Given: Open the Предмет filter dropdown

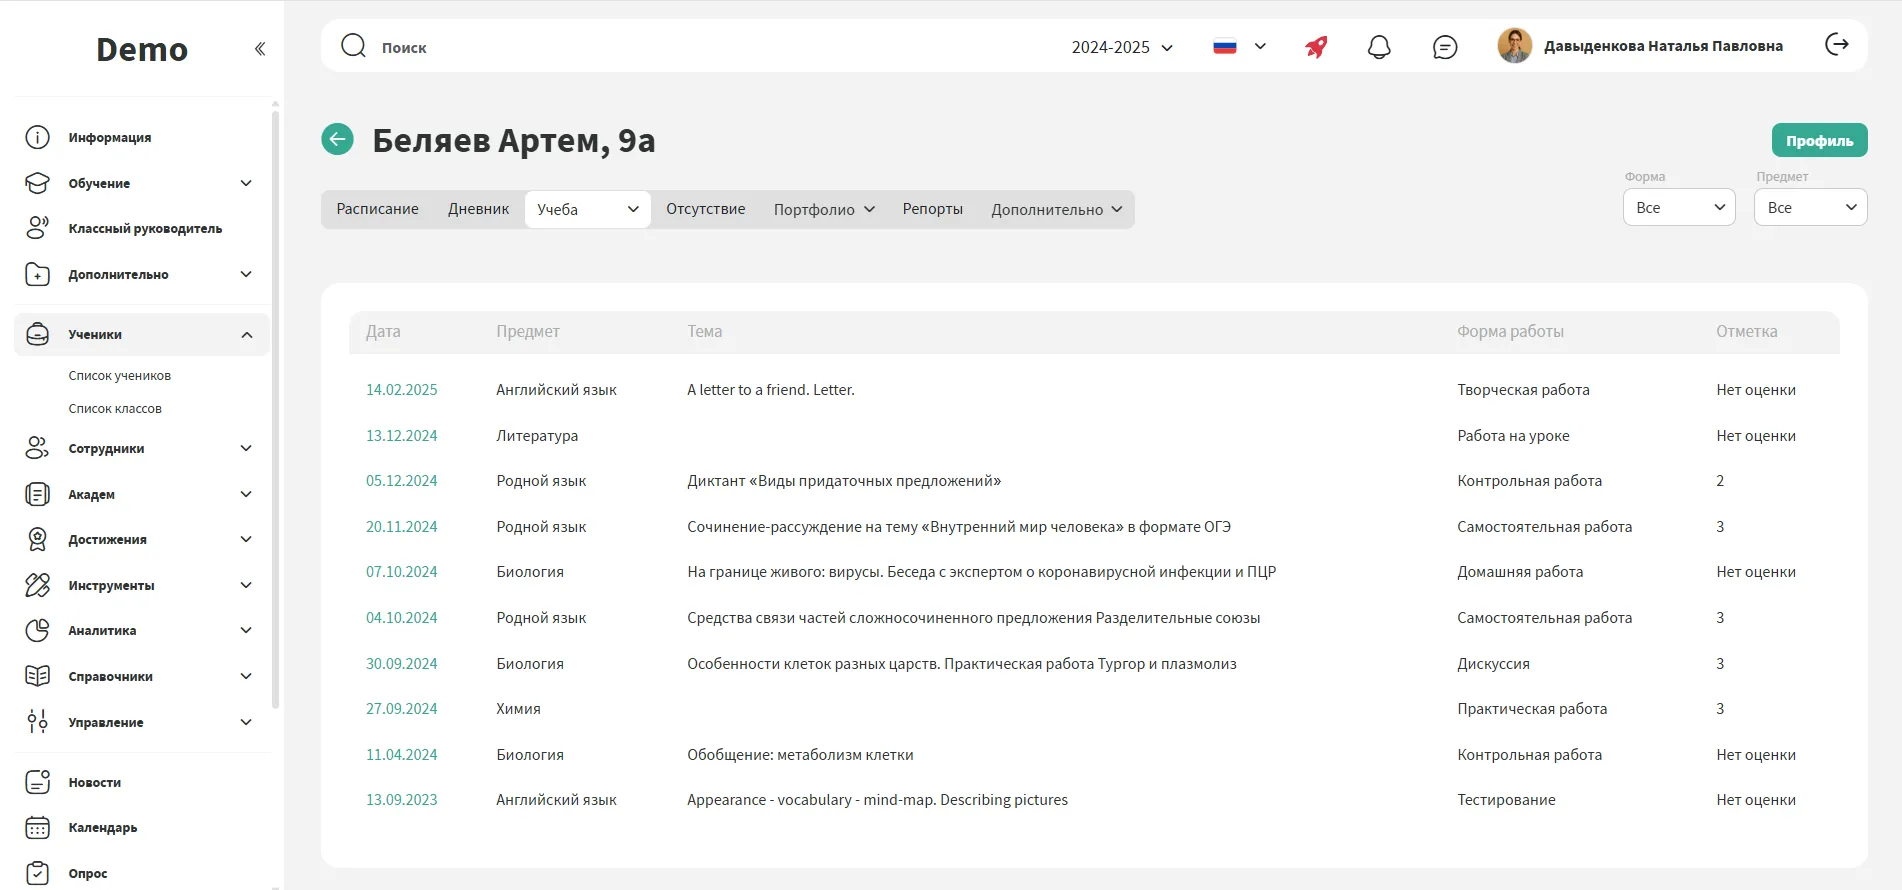Looking at the screenshot, I should point(1809,208).
